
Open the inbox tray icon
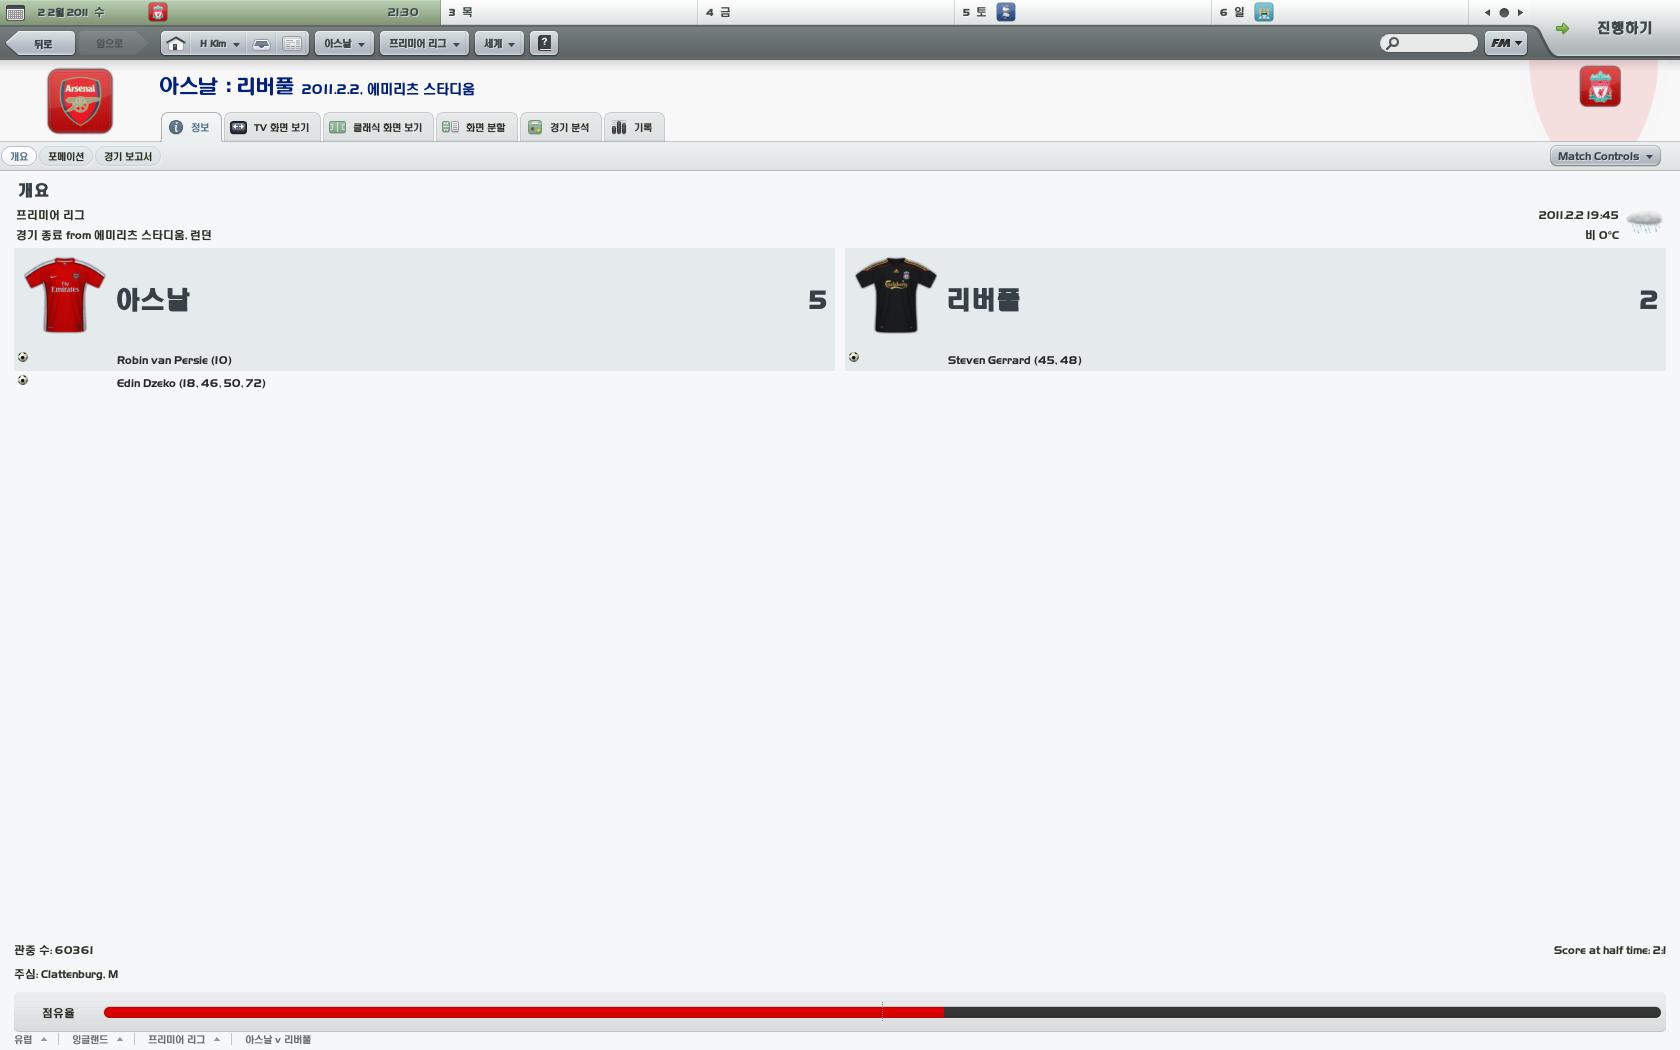pos(261,44)
